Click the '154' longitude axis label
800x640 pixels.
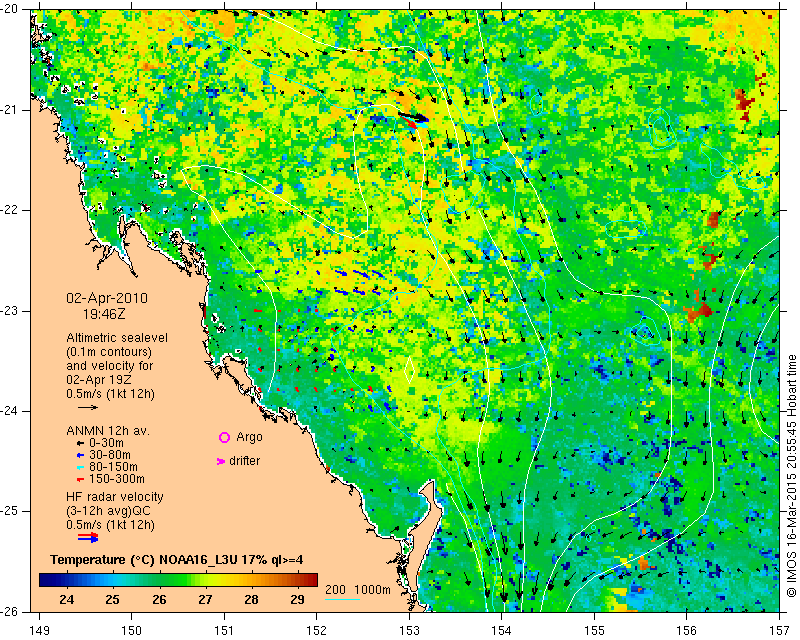(502, 630)
